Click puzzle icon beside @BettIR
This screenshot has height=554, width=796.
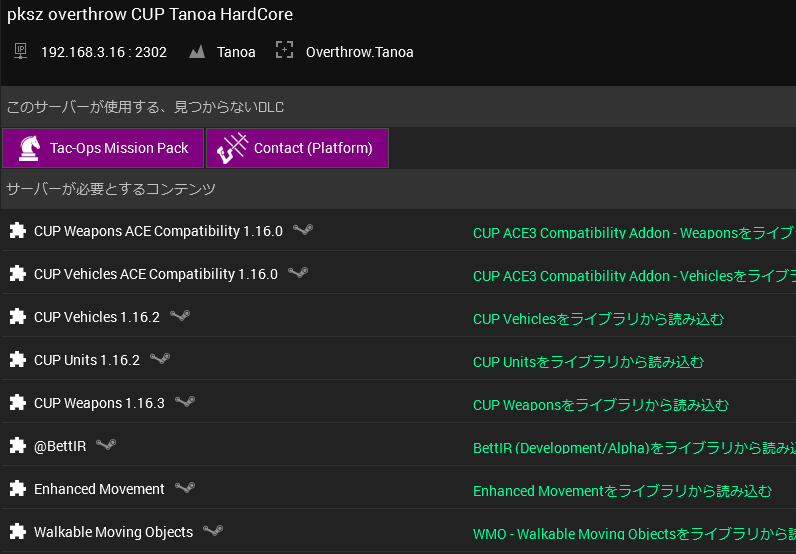[18, 445]
